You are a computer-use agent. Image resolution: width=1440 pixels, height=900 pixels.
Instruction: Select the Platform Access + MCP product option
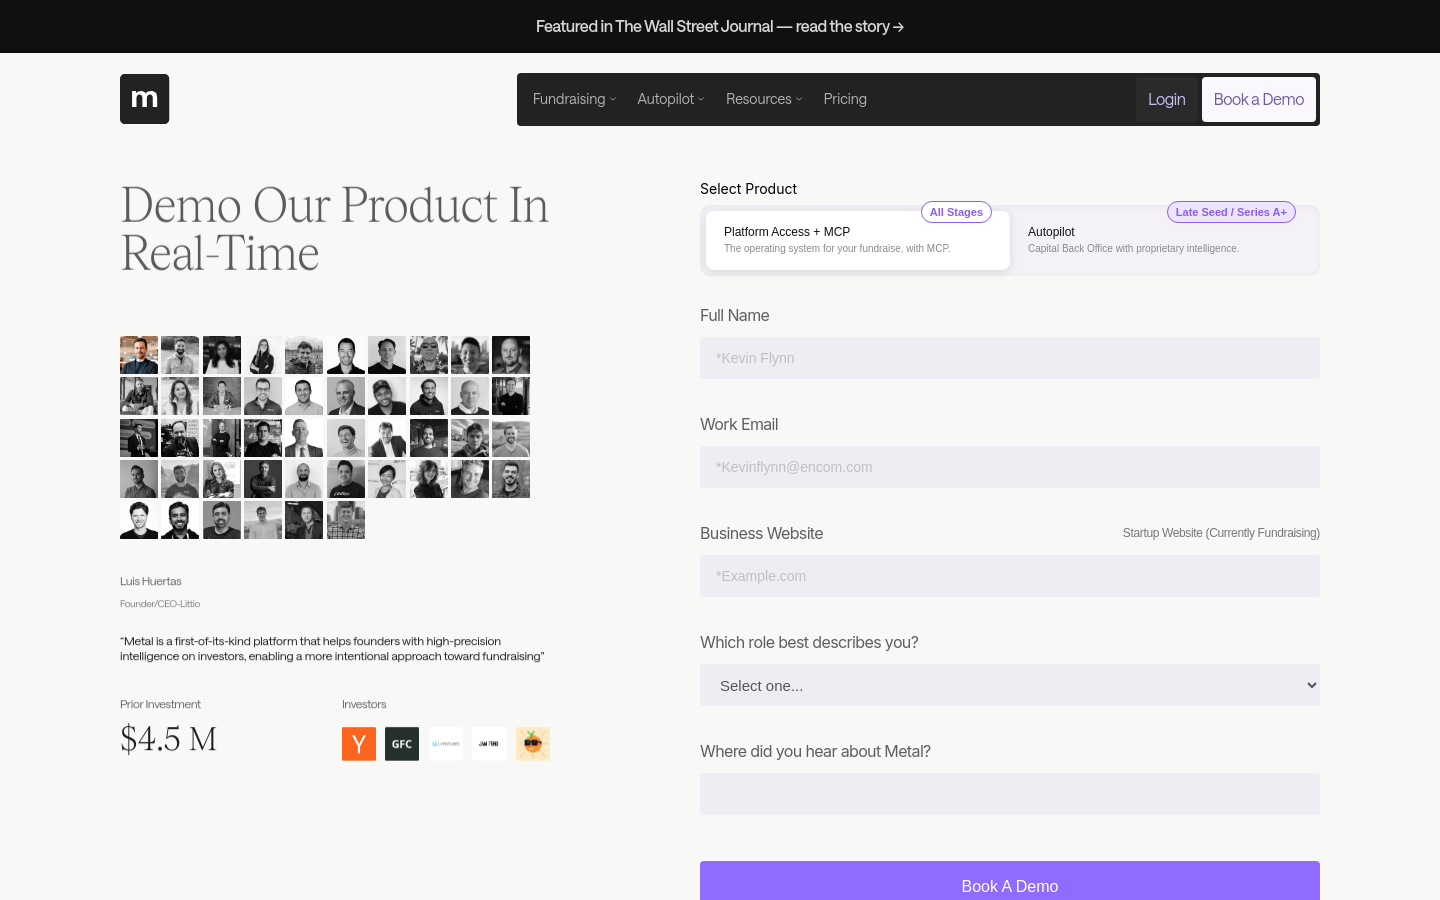[858, 240]
